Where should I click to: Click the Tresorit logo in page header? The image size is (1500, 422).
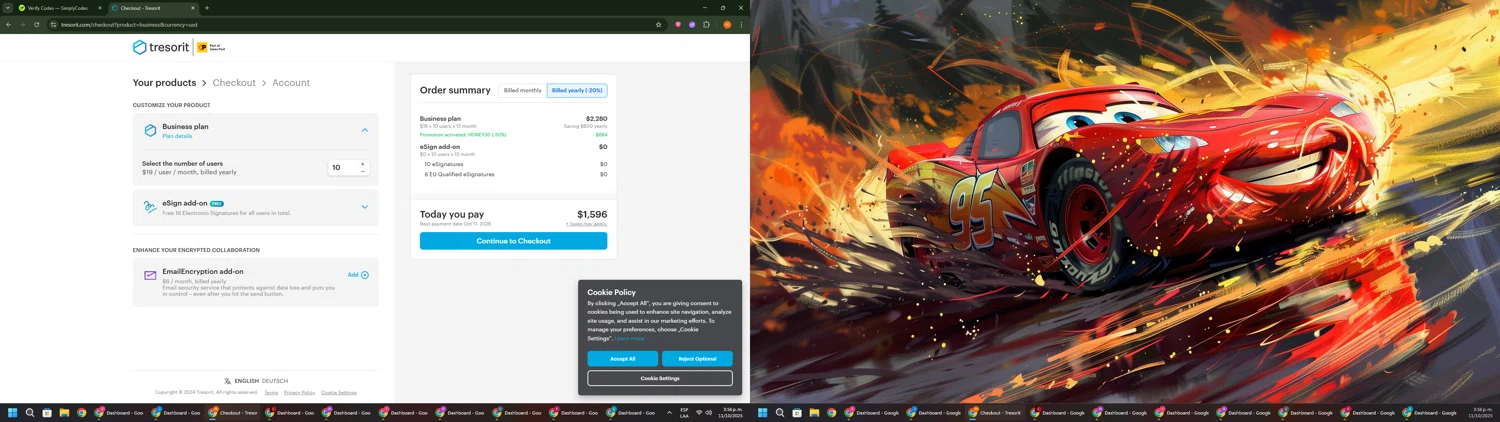161,47
